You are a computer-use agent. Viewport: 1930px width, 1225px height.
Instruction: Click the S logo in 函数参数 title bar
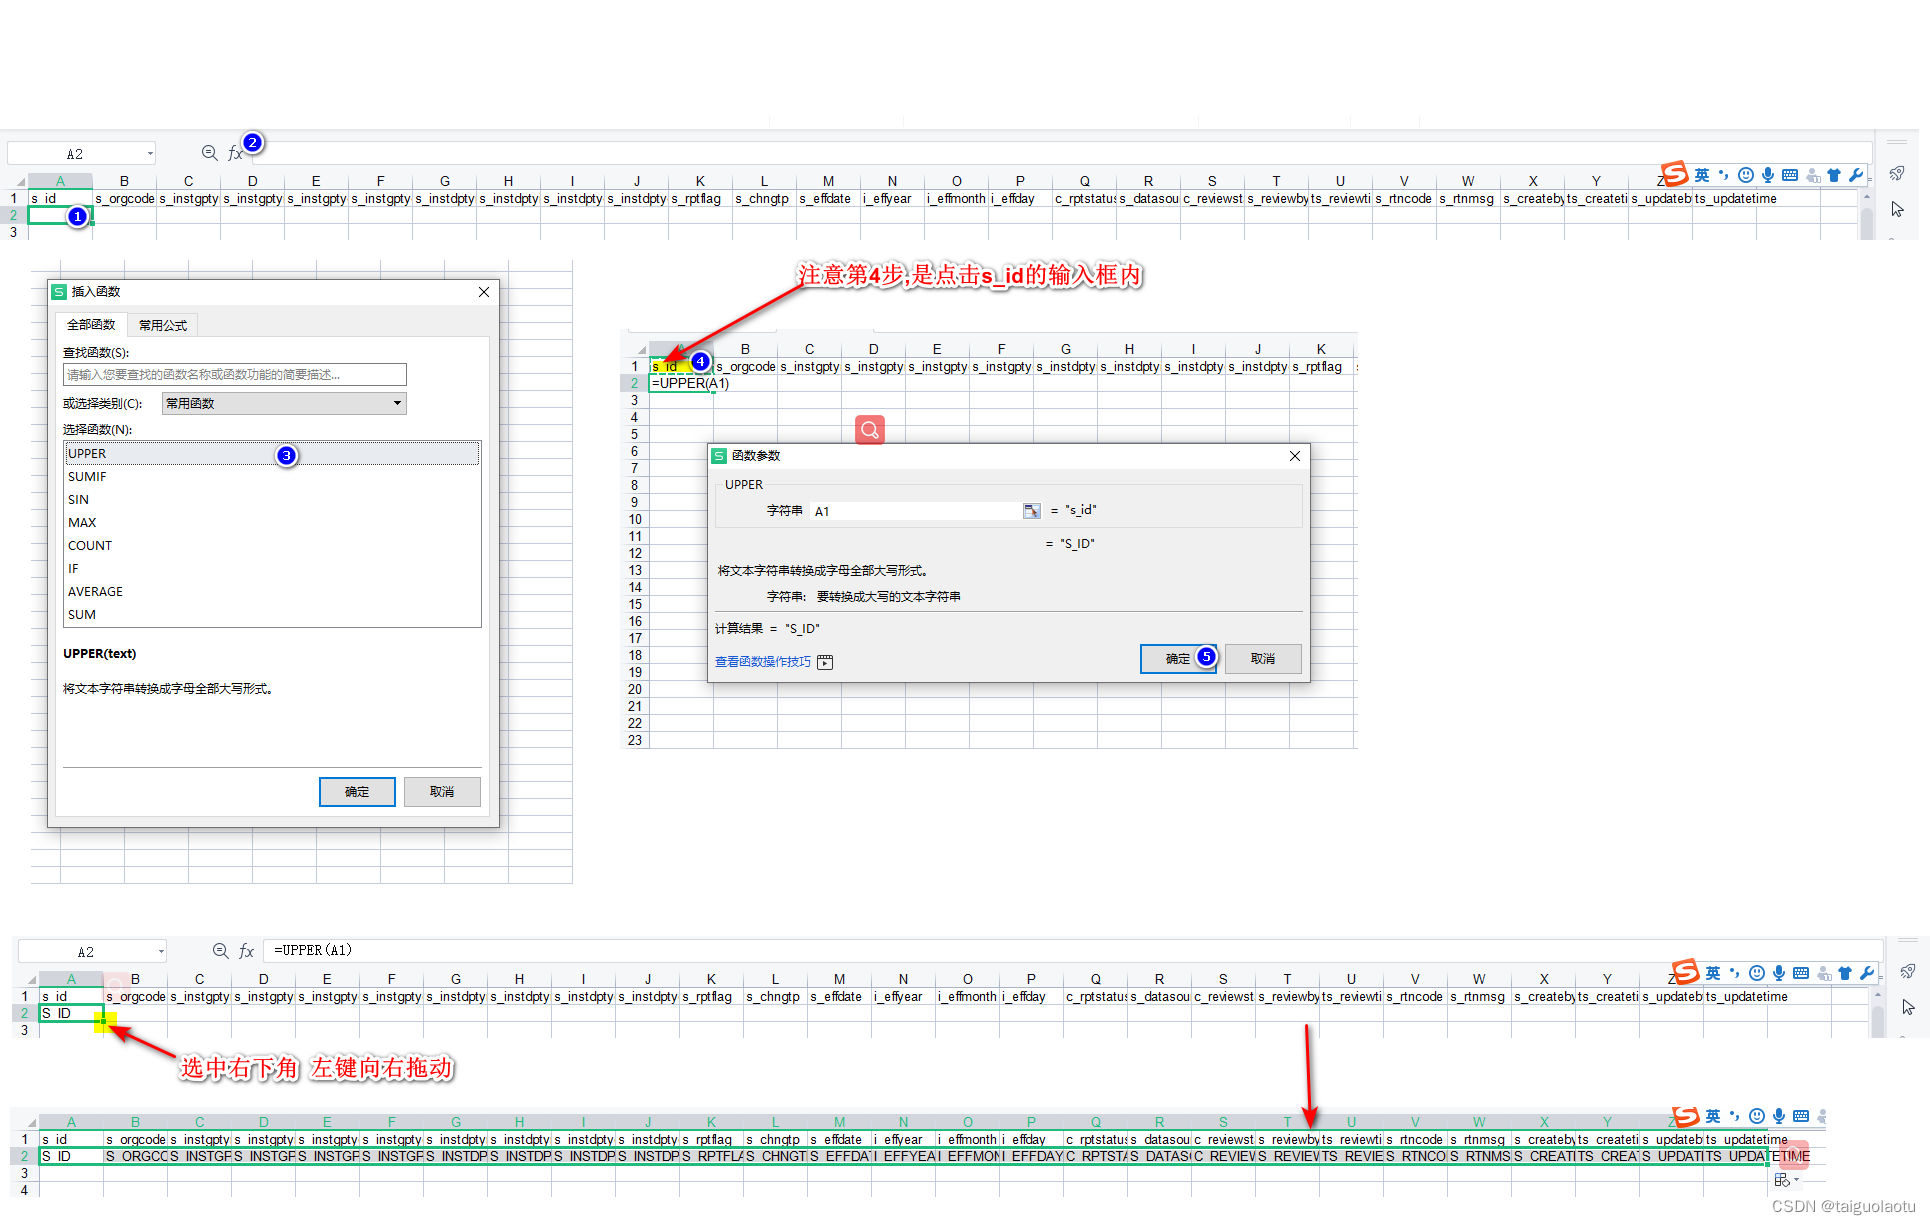[x=719, y=456]
